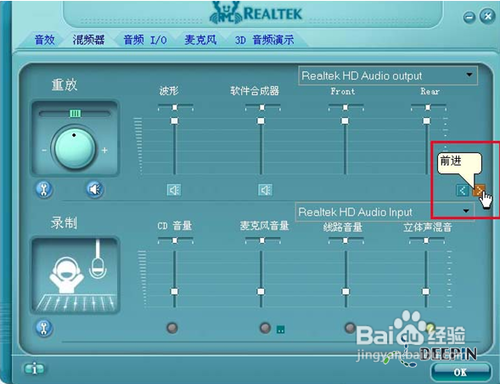Mute the 波形 channel speaker icon
The width and height of the screenshot is (500, 384).
pyautogui.click(x=174, y=190)
